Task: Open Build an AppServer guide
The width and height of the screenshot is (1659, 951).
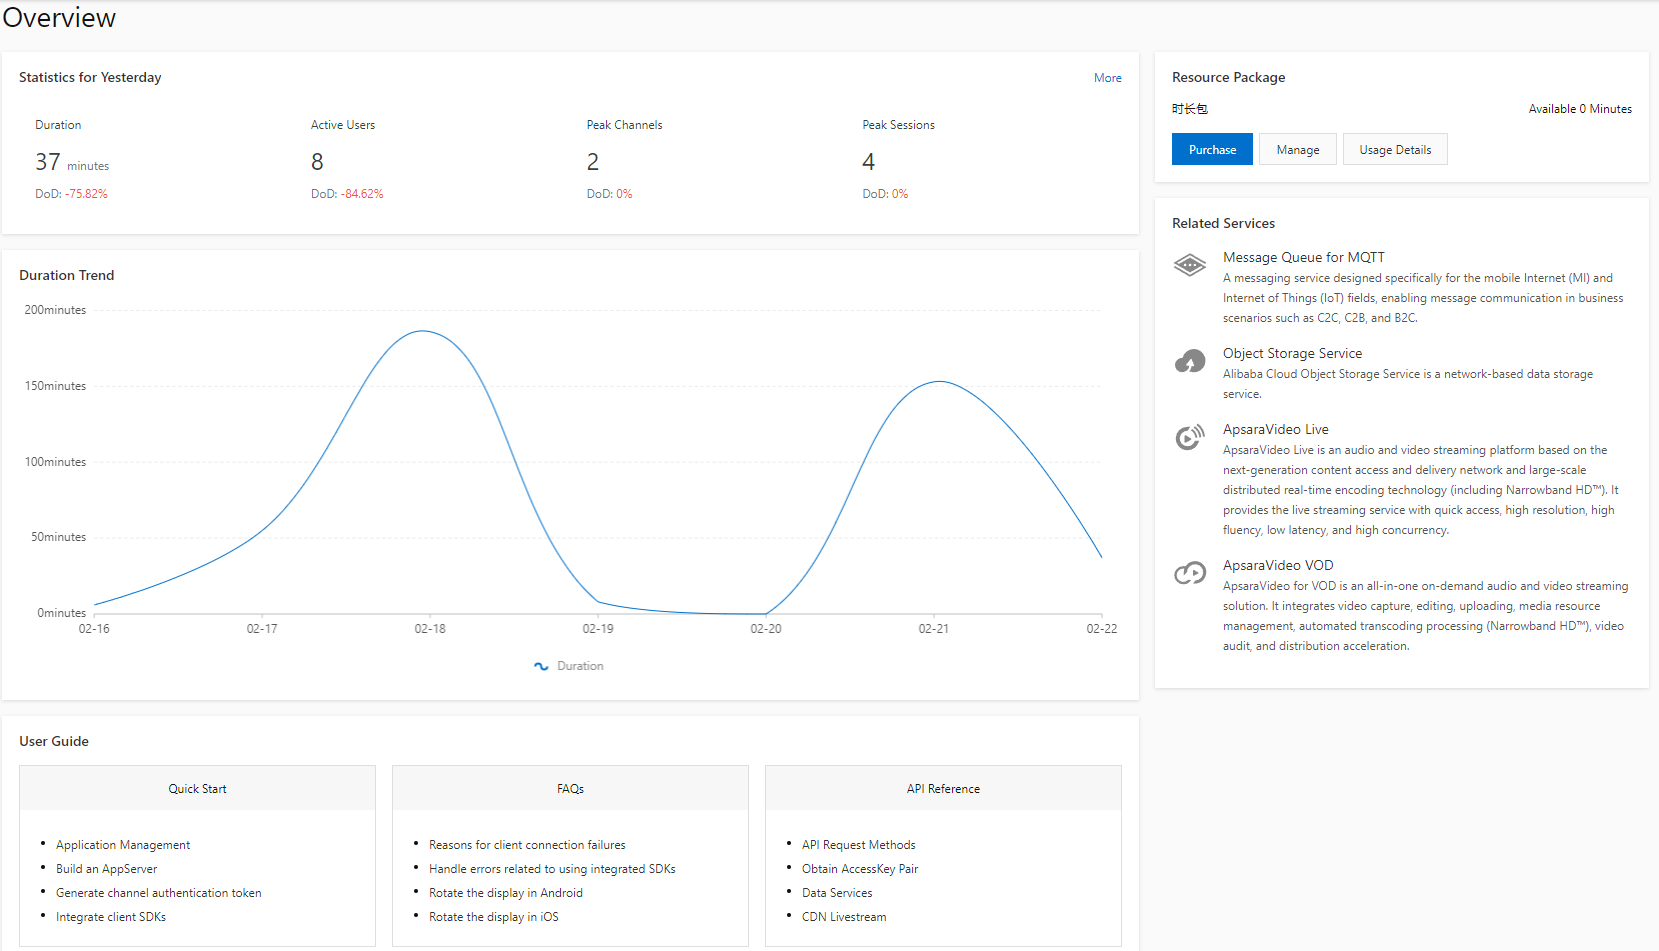Action: pos(106,869)
